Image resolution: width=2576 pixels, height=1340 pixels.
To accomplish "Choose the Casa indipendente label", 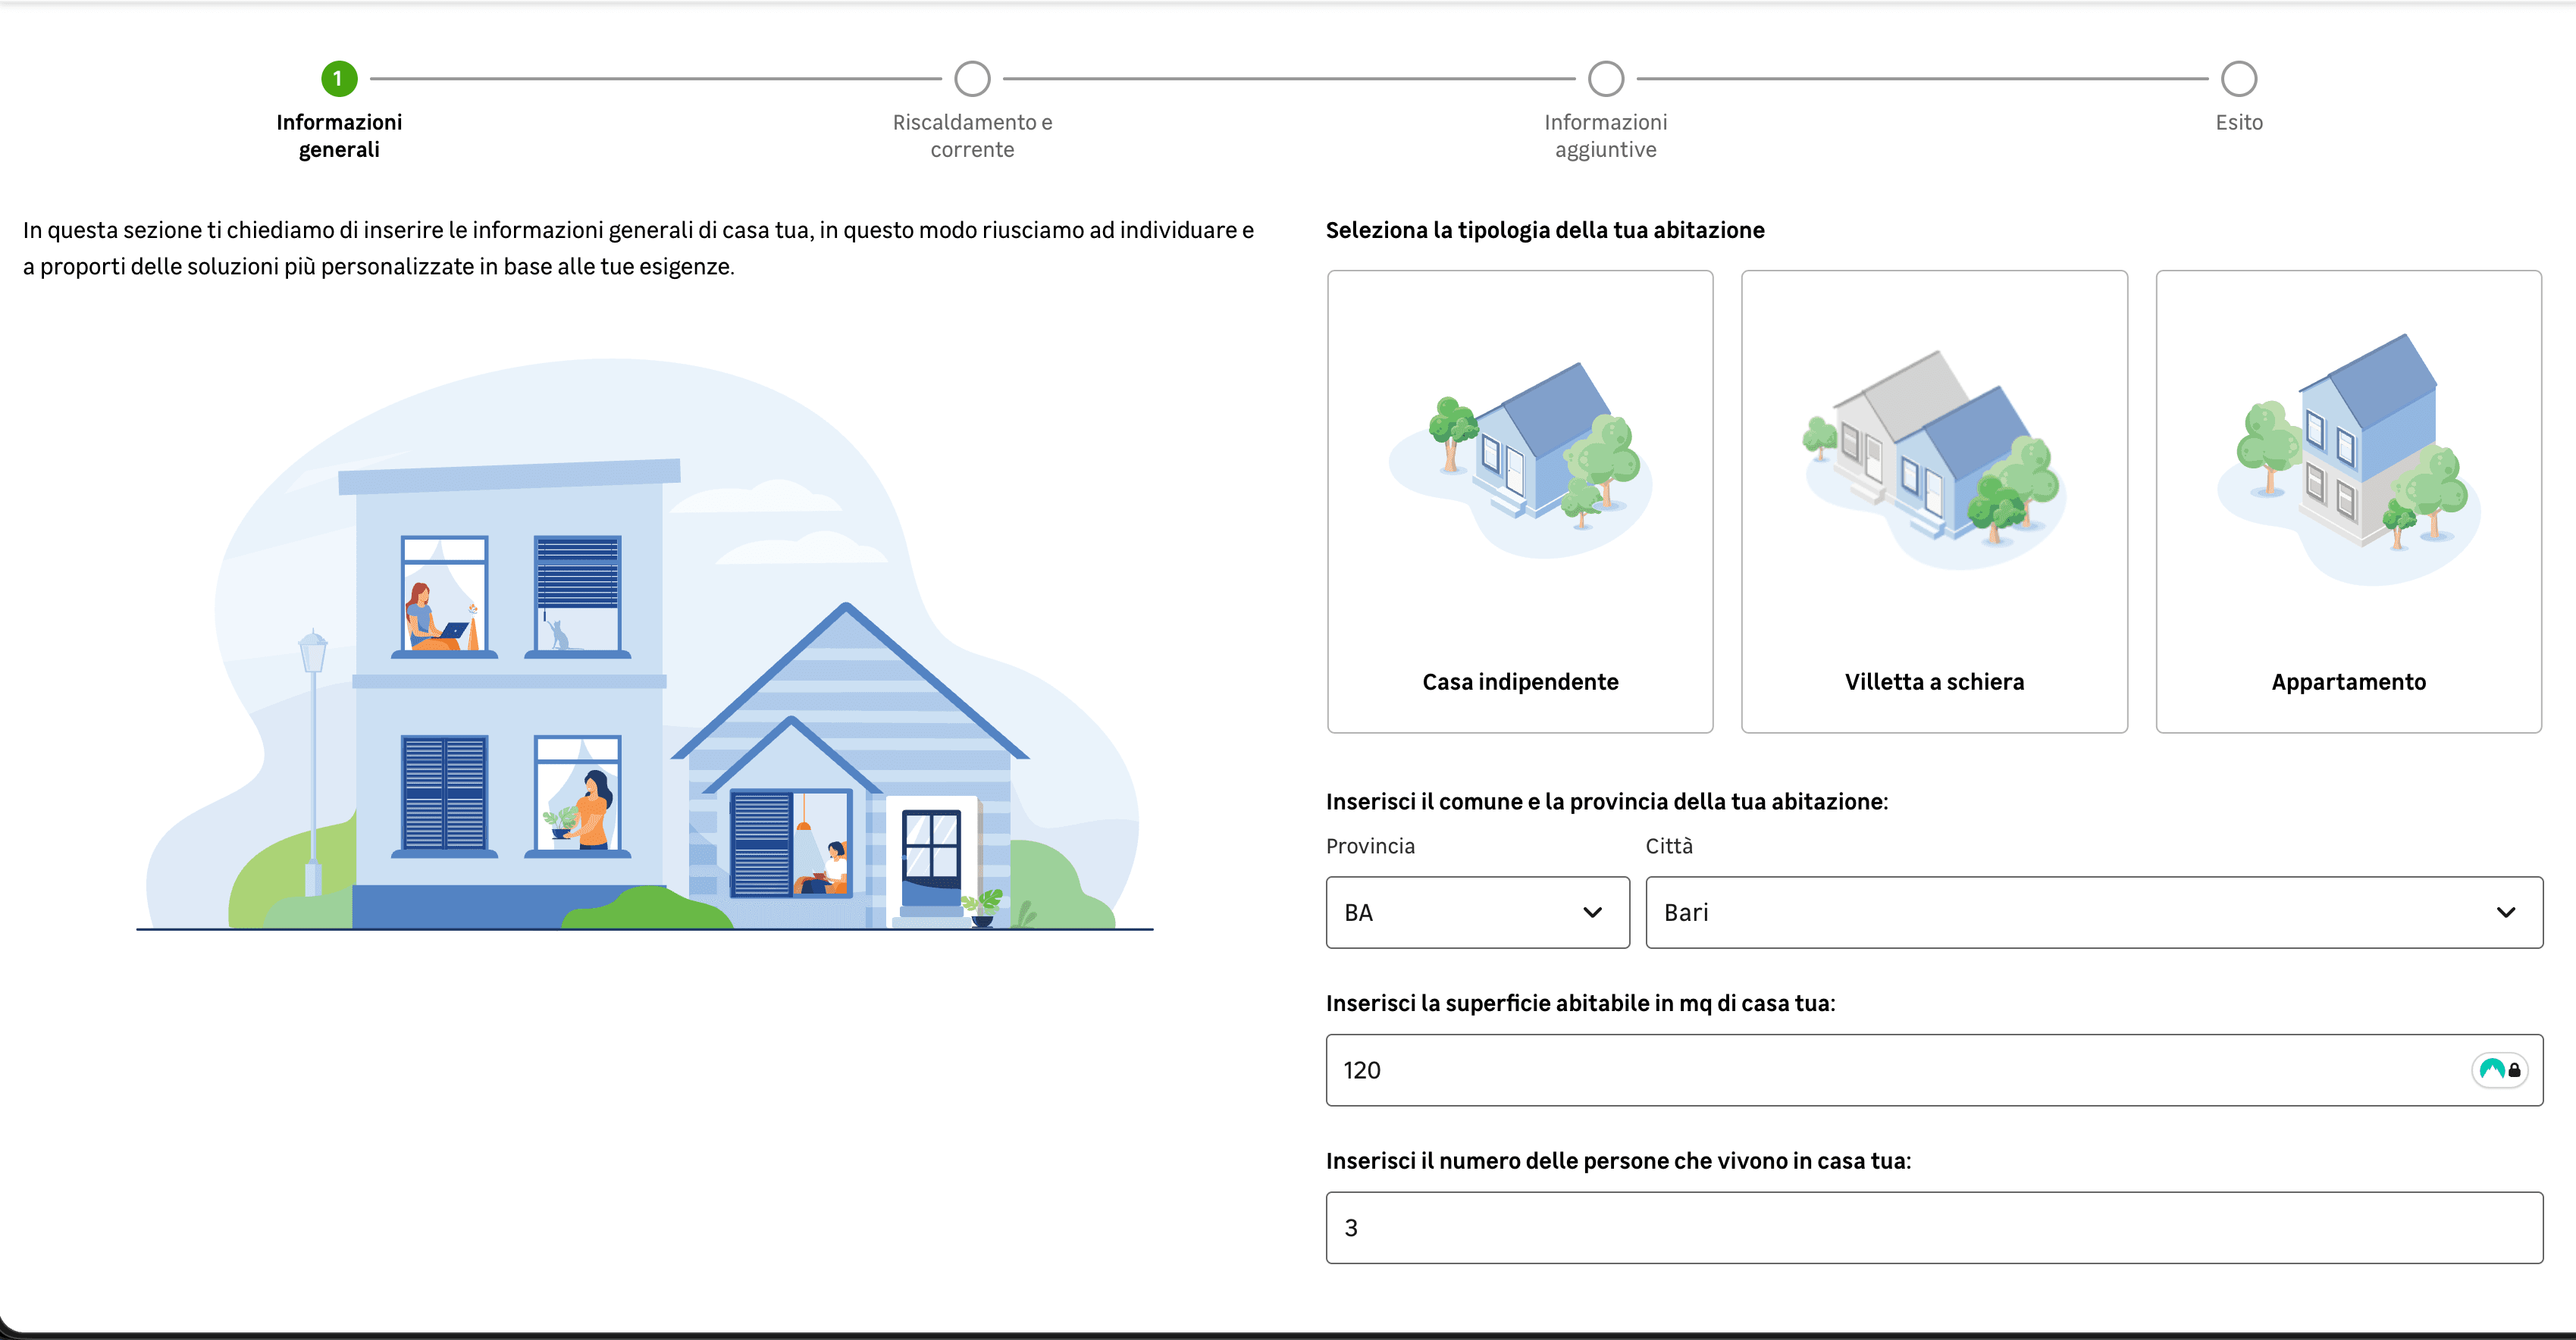I will tap(1520, 682).
